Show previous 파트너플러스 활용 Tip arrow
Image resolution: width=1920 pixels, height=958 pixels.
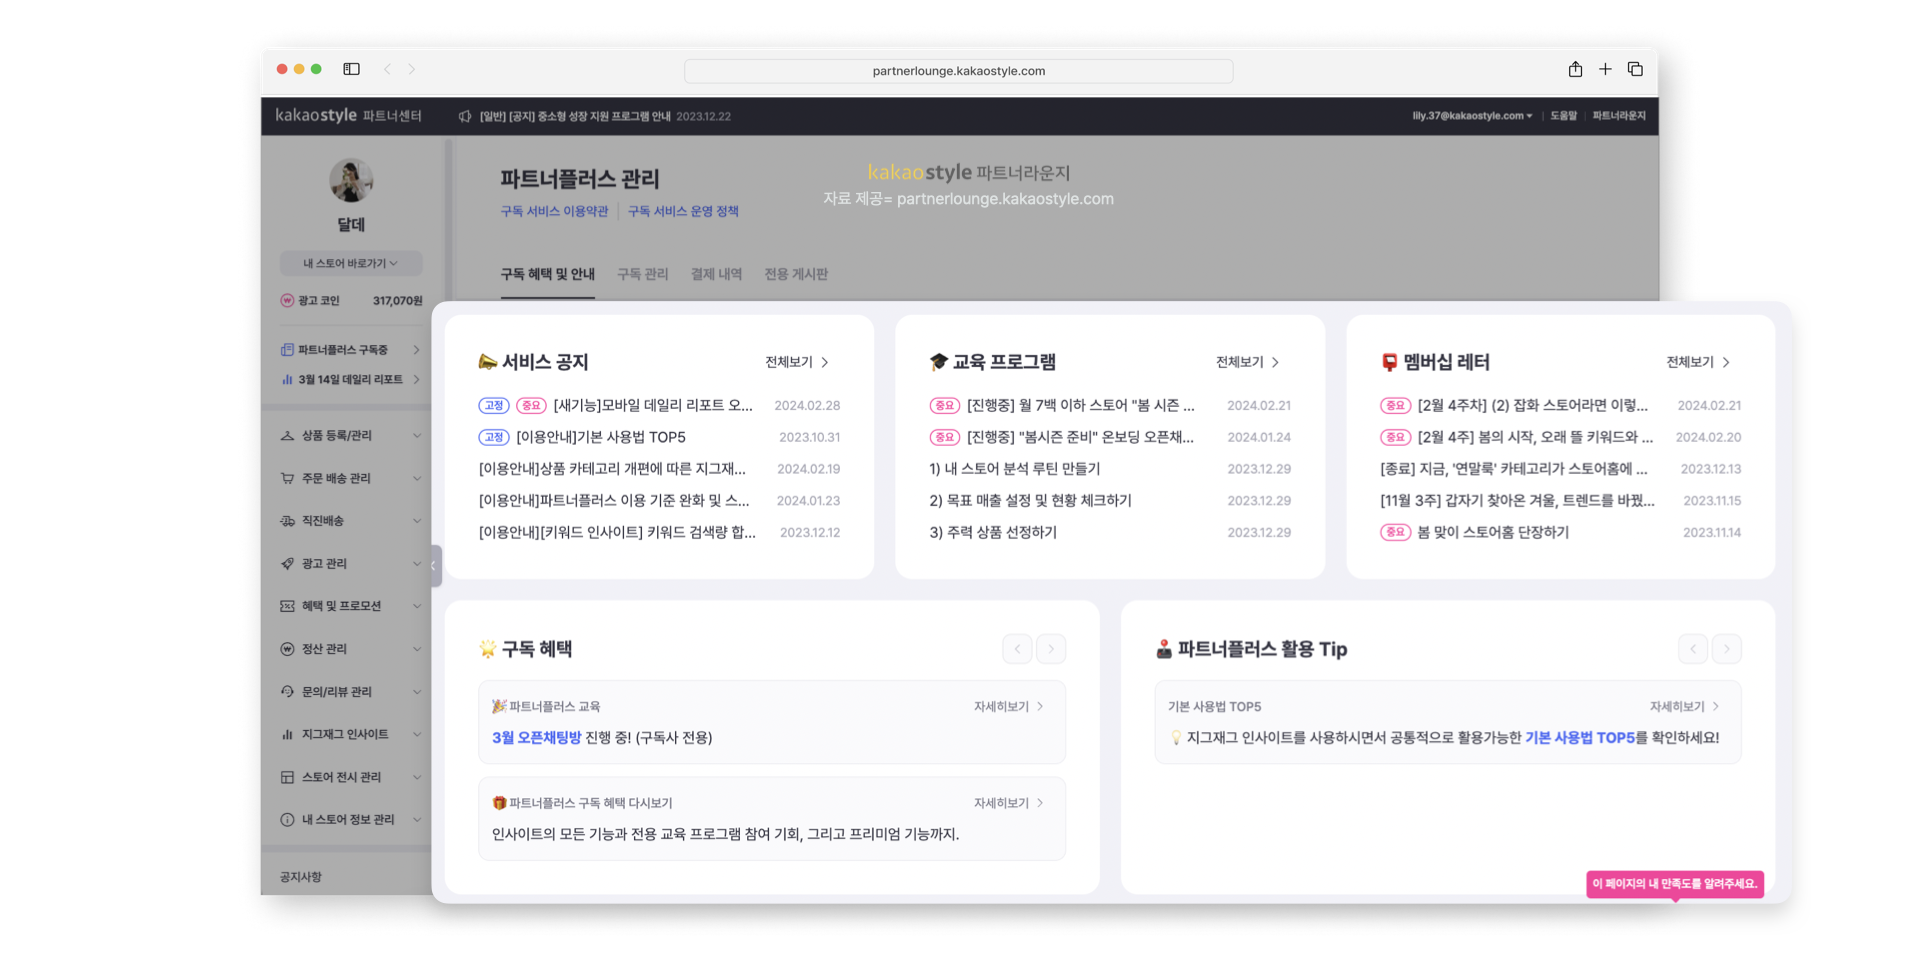click(1693, 649)
